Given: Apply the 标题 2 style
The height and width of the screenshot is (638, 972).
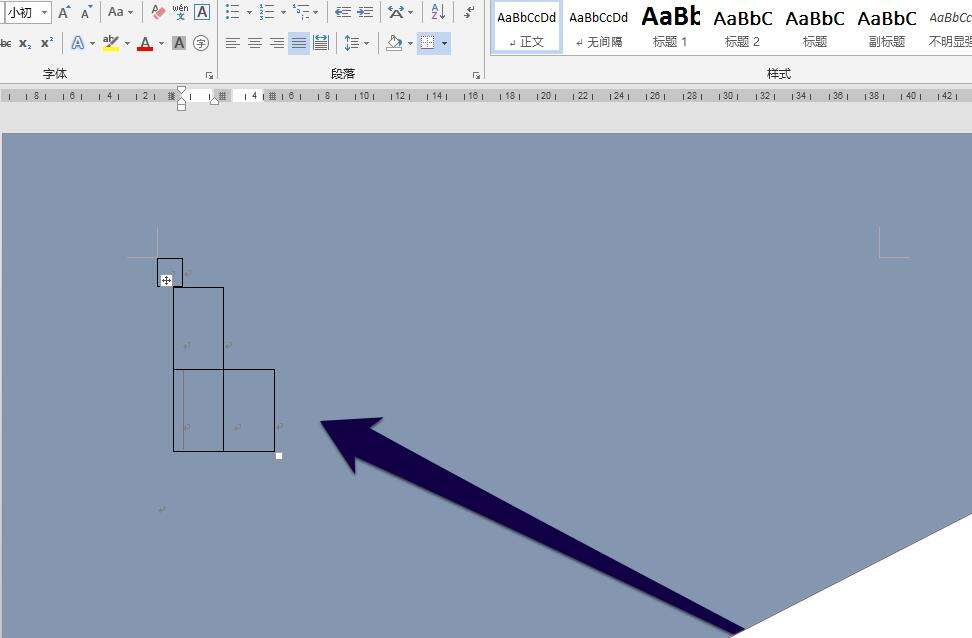Looking at the screenshot, I should pos(742,27).
